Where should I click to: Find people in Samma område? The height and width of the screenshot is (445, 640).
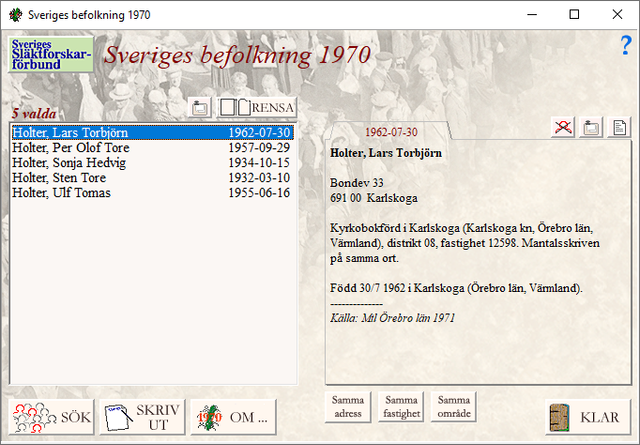(x=454, y=407)
